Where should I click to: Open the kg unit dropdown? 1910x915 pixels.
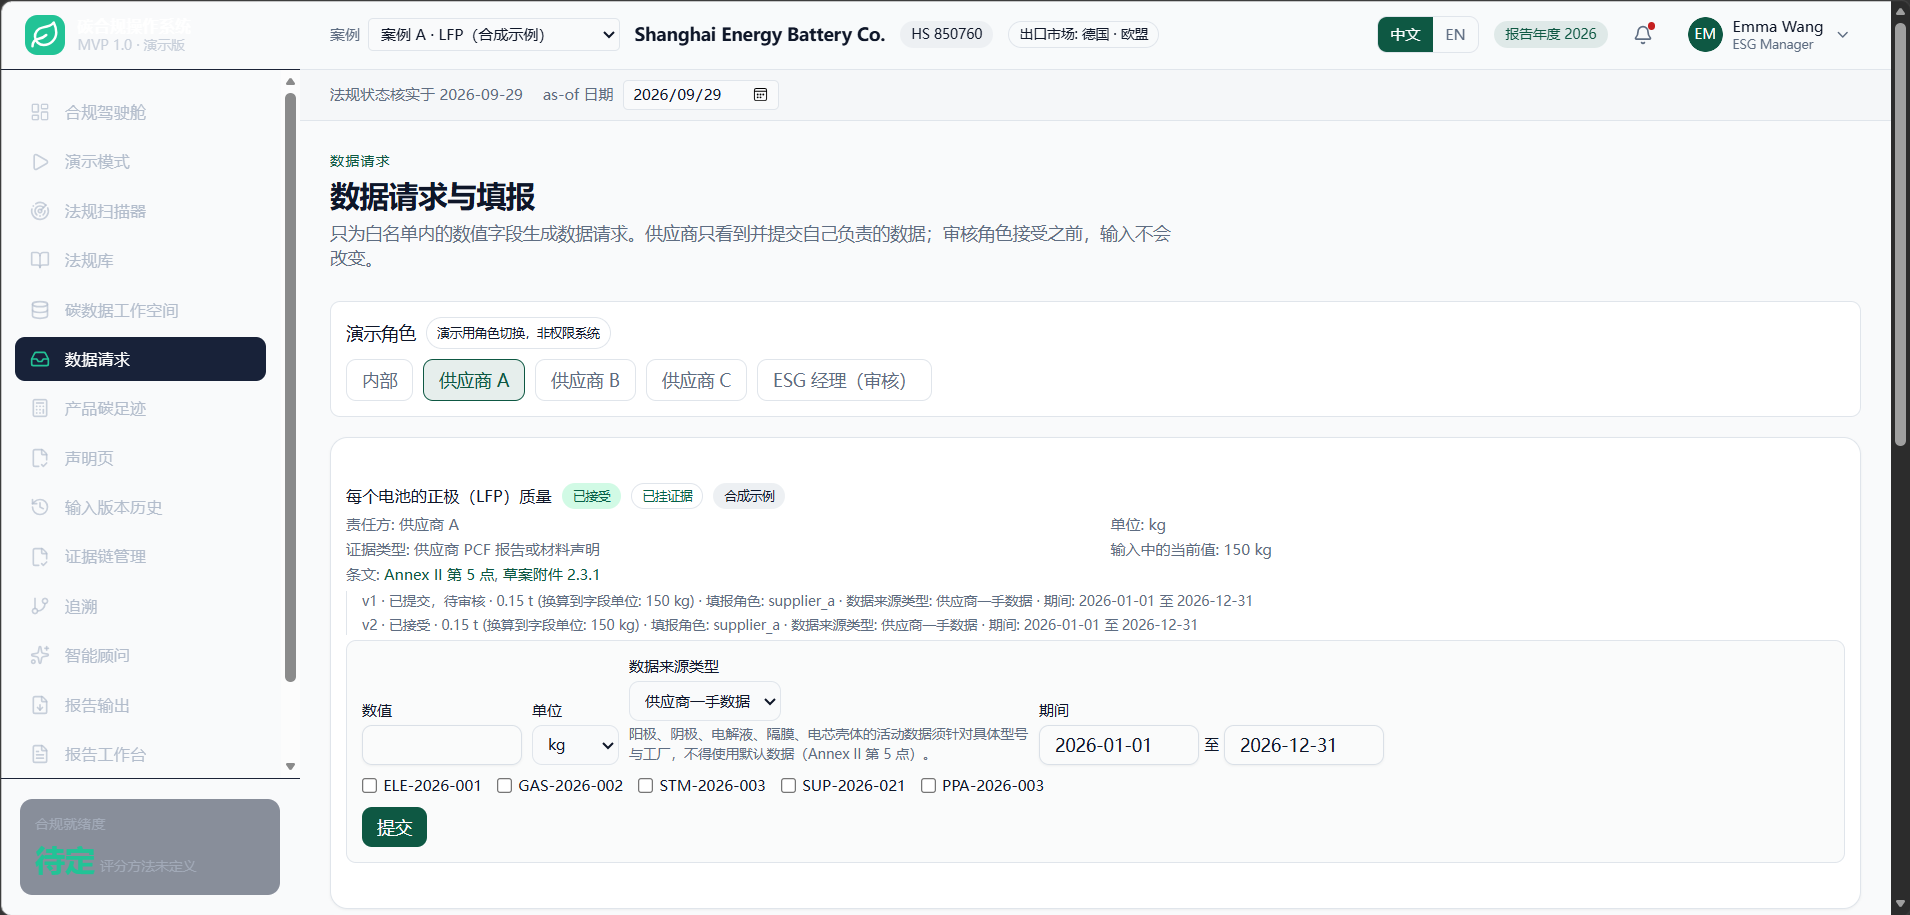pyautogui.click(x=575, y=745)
